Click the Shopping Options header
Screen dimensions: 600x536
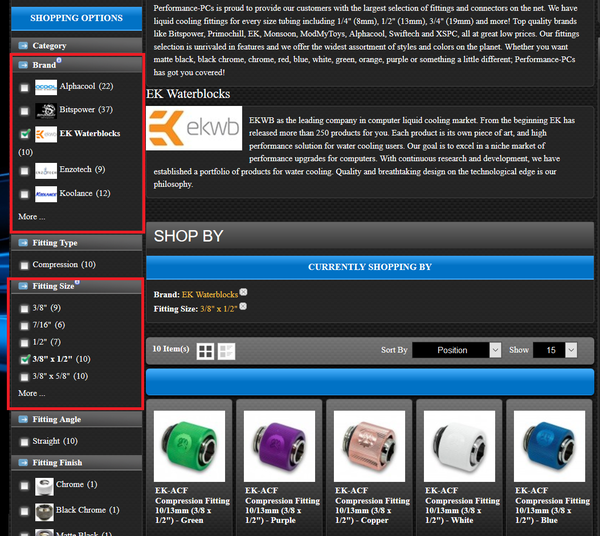tap(77, 18)
